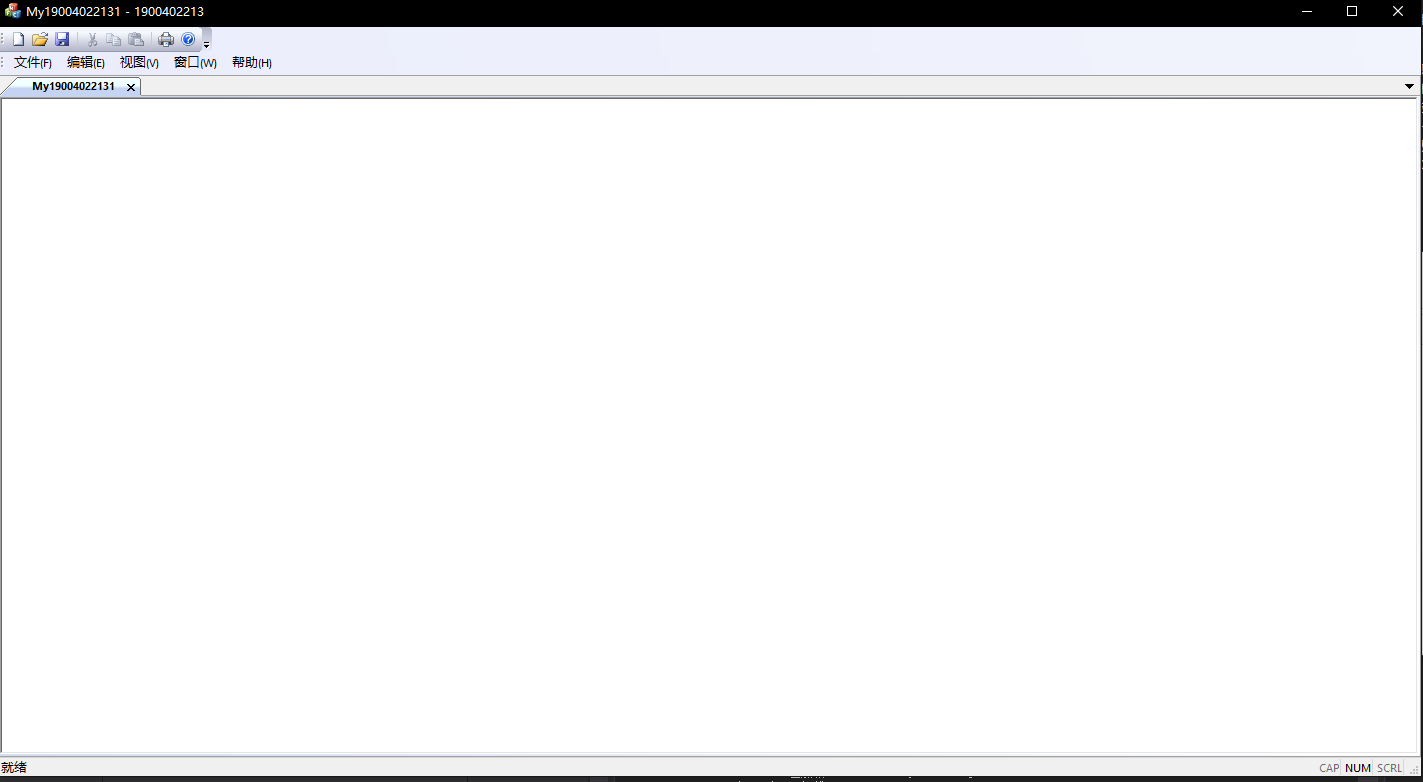The height and width of the screenshot is (782, 1423).
Task: Click the application icon in title bar
Action: coord(12,11)
